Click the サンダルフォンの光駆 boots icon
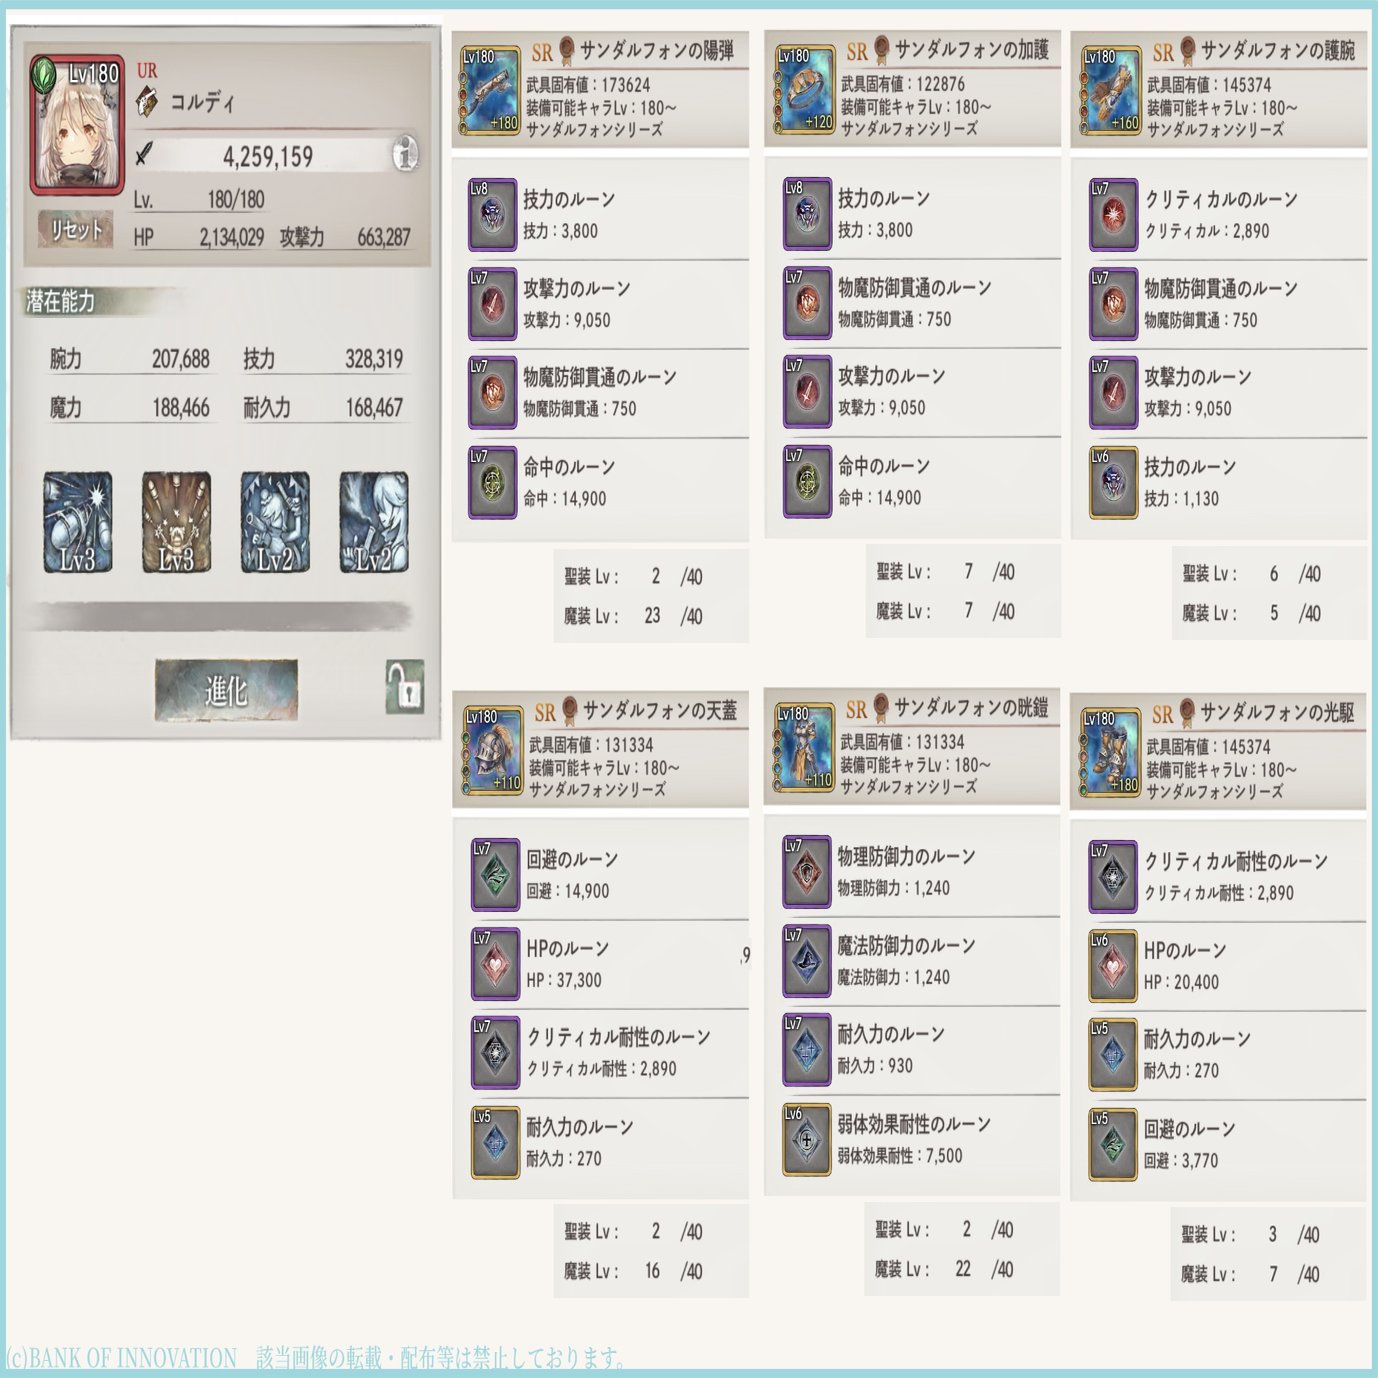 [1110, 752]
